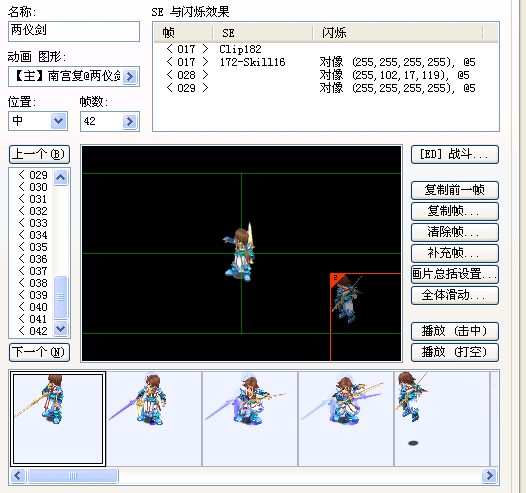Screen dimensions: 526x493
Task: Select frame 037 in the frame list
Action: tap(33, 271)
